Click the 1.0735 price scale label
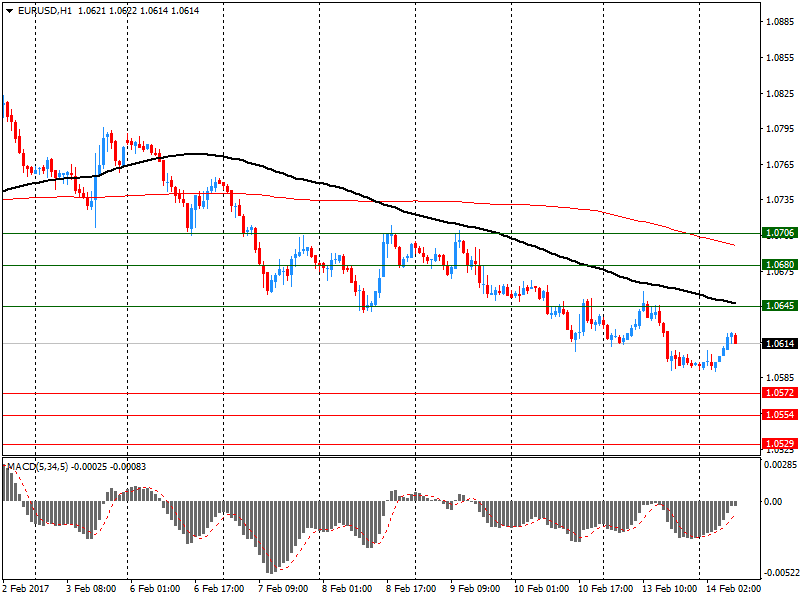The image size is (800, 600). (x=780, y=199)
